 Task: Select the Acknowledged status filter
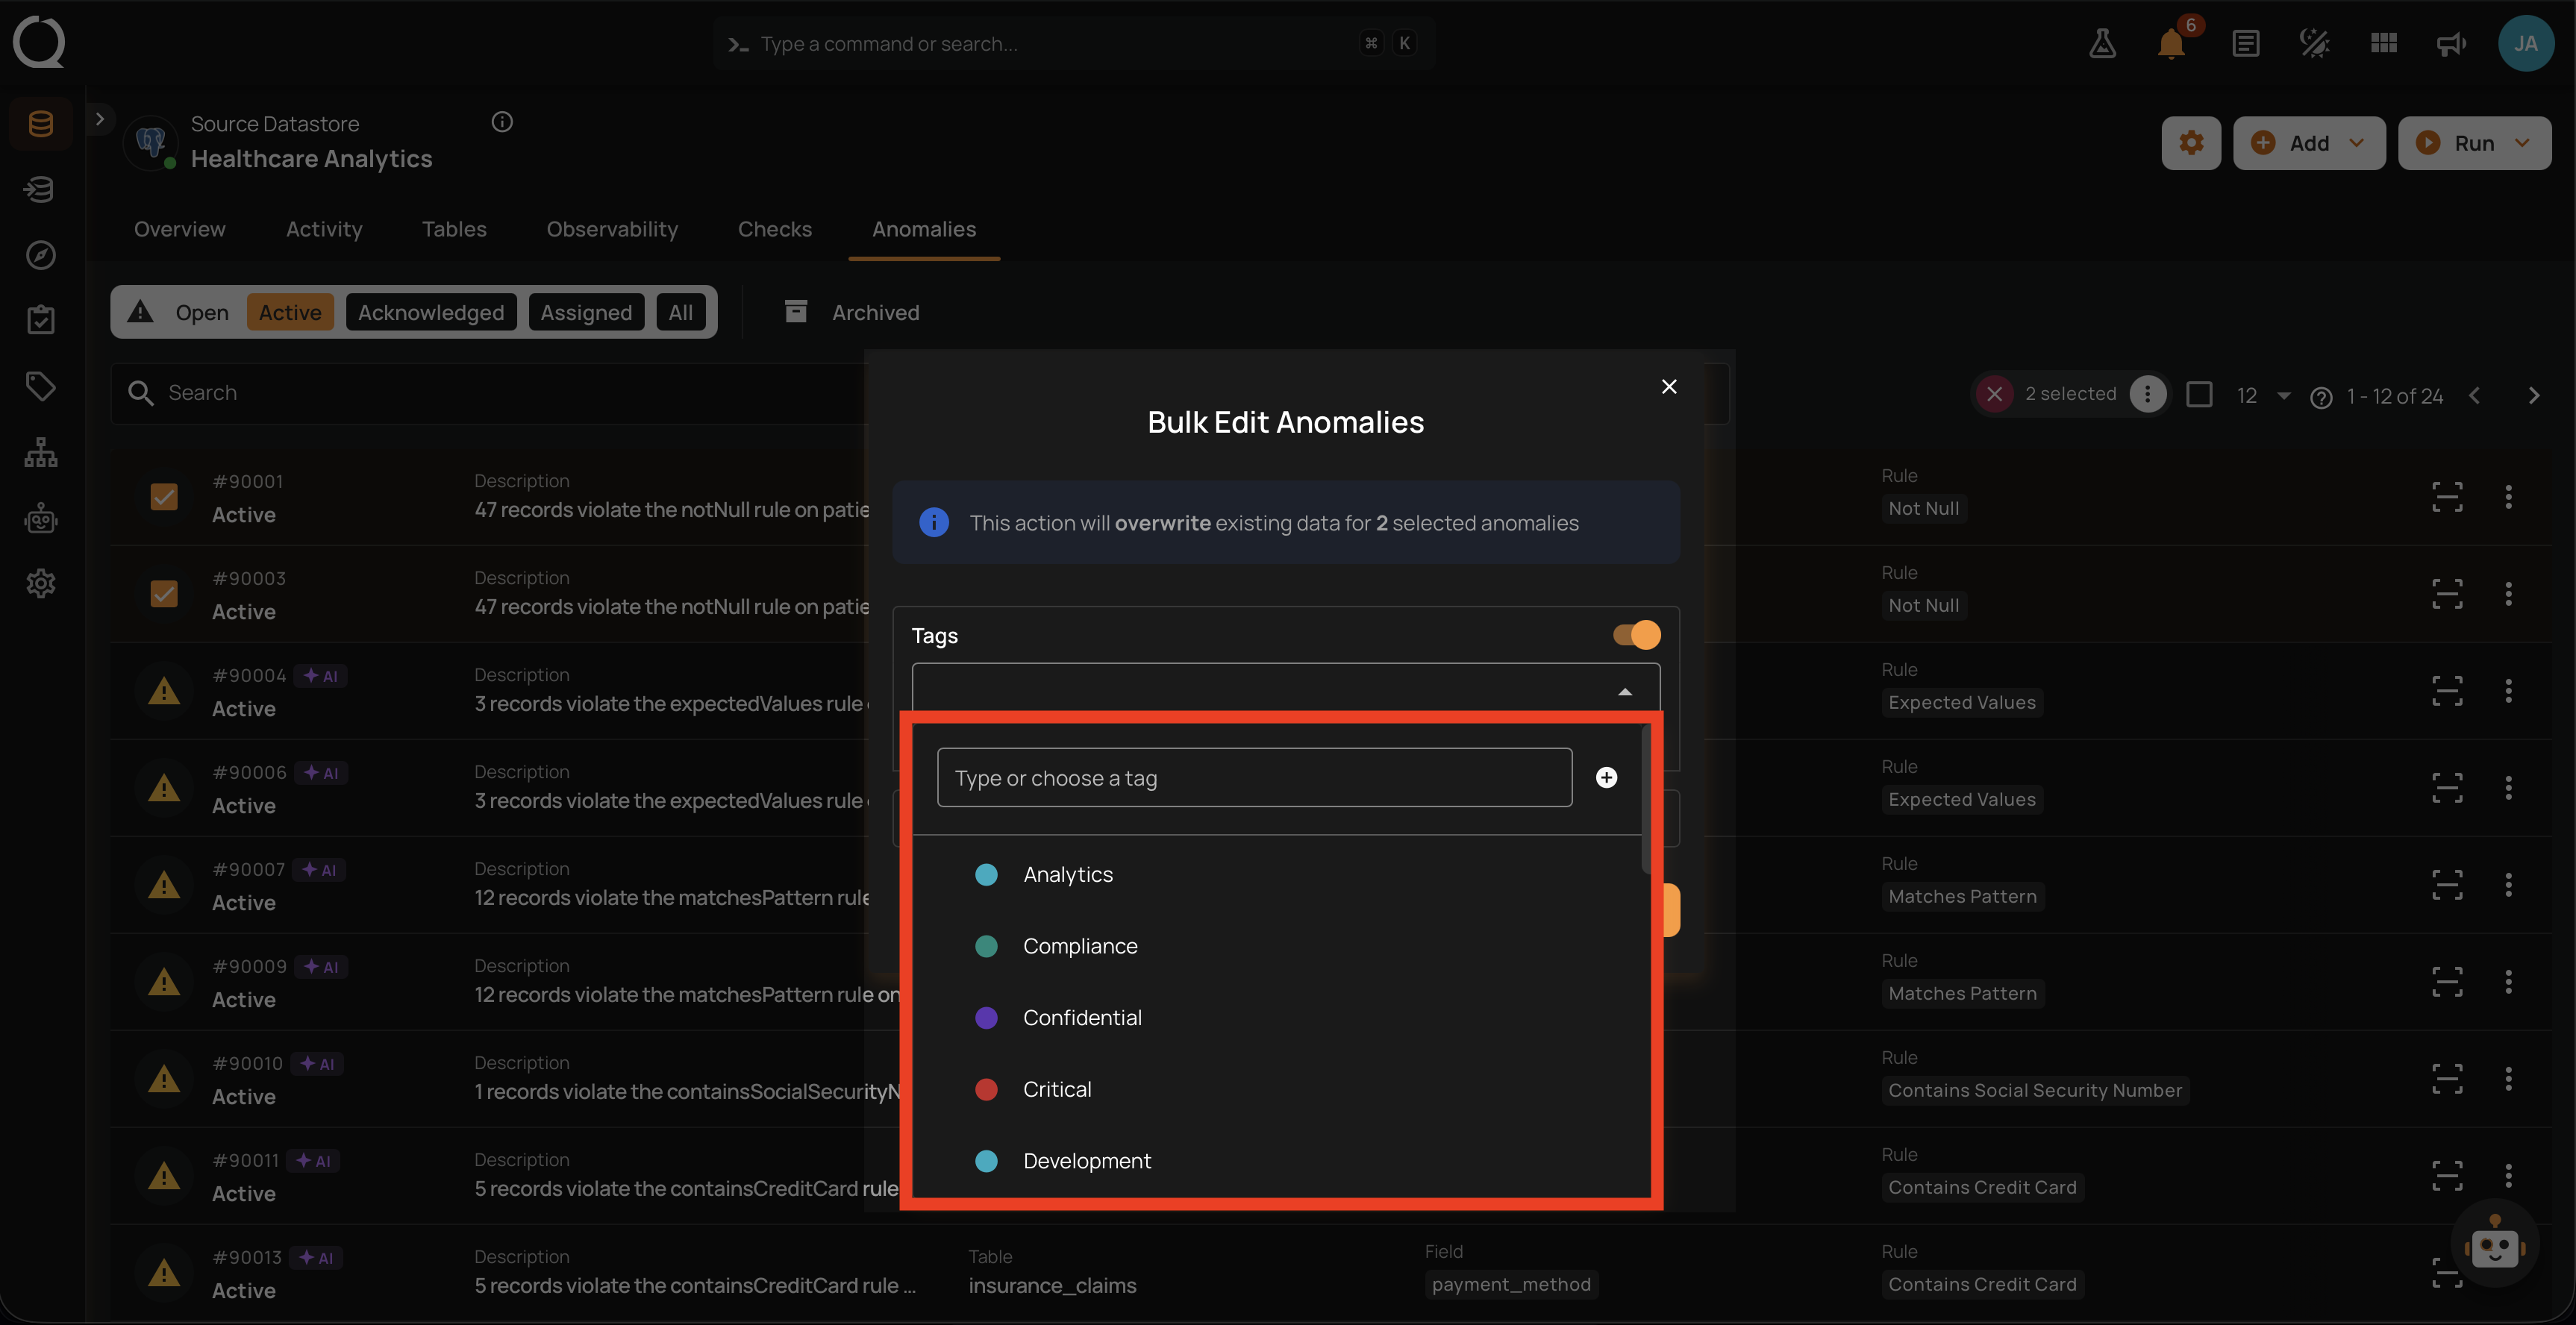click(x=431, y=312)
